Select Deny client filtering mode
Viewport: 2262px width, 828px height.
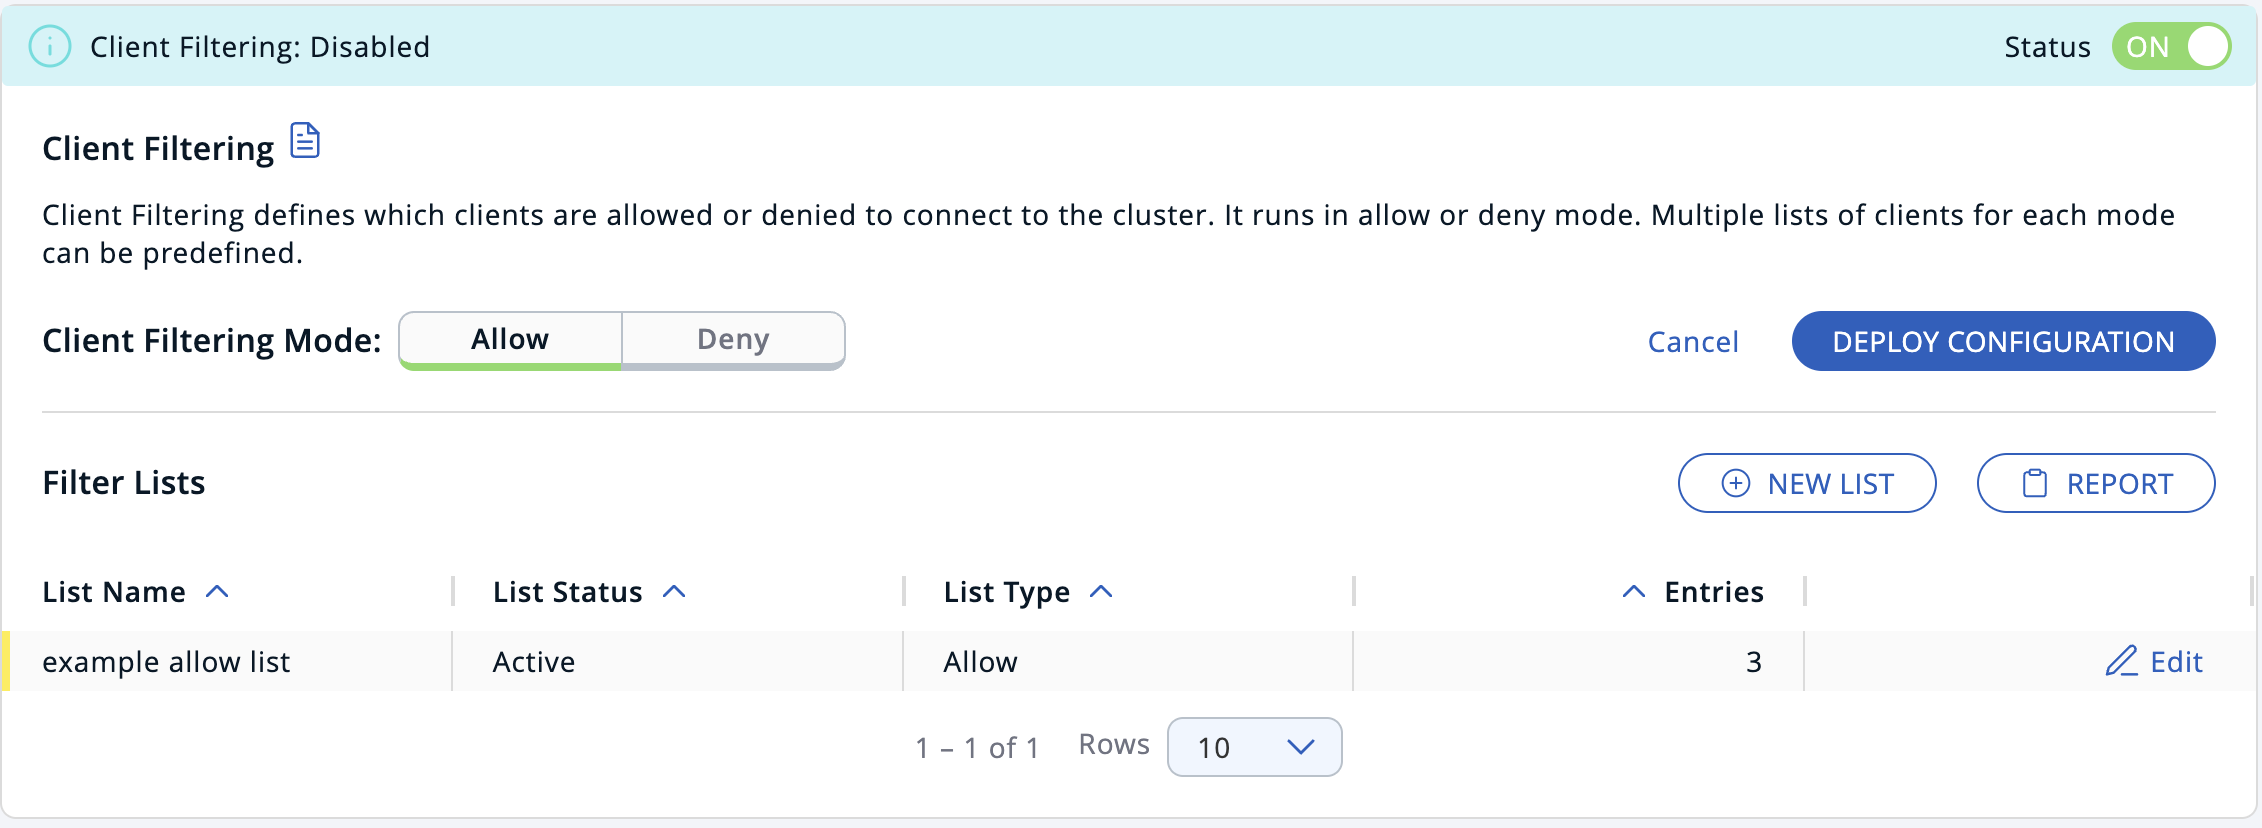coord(733,339)
